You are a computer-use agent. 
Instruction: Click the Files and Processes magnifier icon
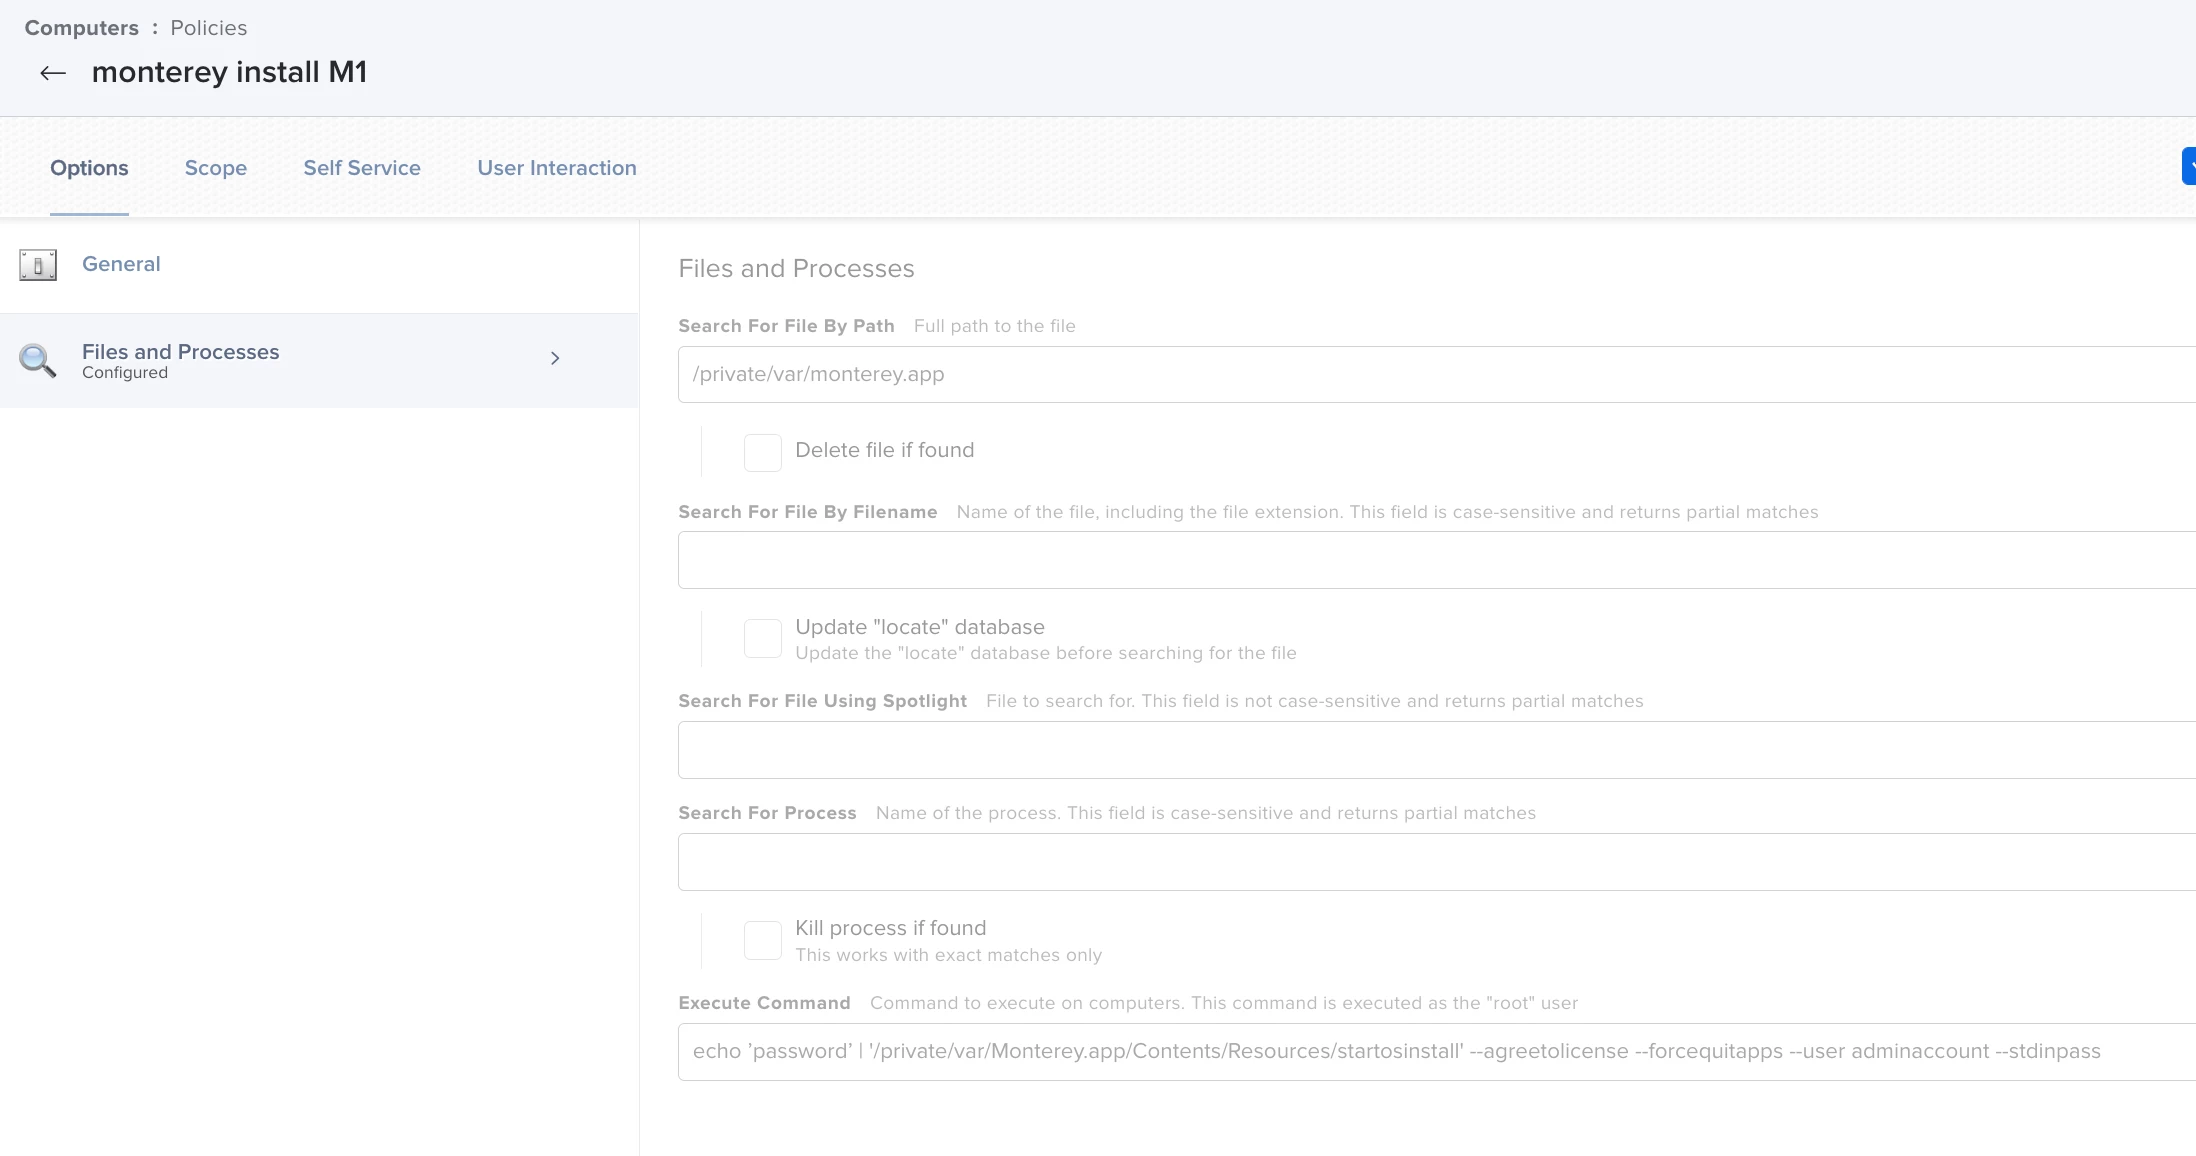point(38,360)
